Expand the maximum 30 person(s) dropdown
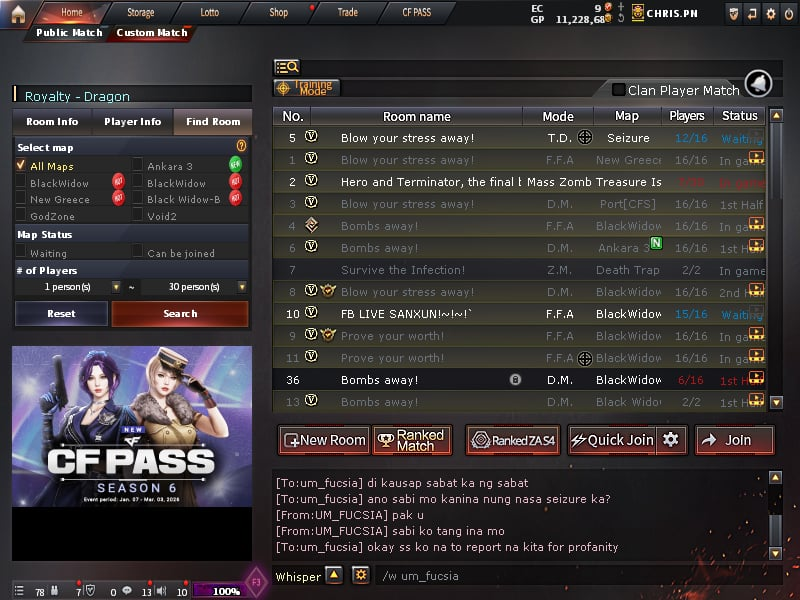The height and width of the screenshot is (600, 800). tap(242, 287)
